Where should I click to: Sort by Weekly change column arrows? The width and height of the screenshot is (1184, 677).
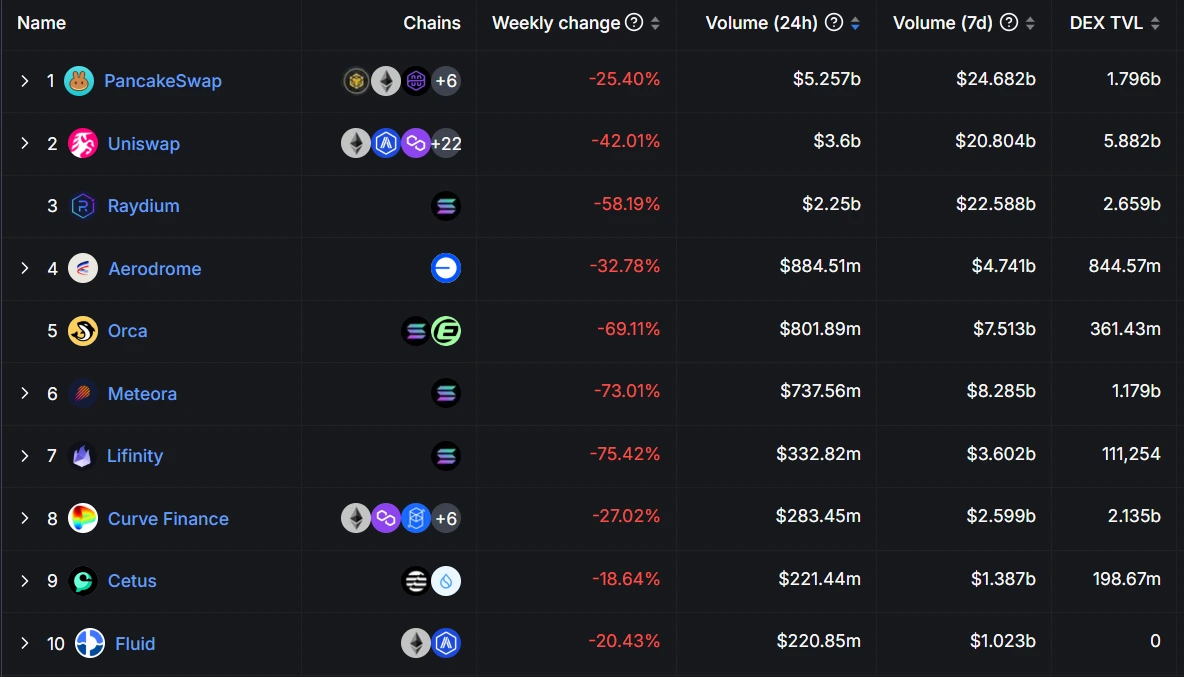pyautogui.click(x=655, y=23)
